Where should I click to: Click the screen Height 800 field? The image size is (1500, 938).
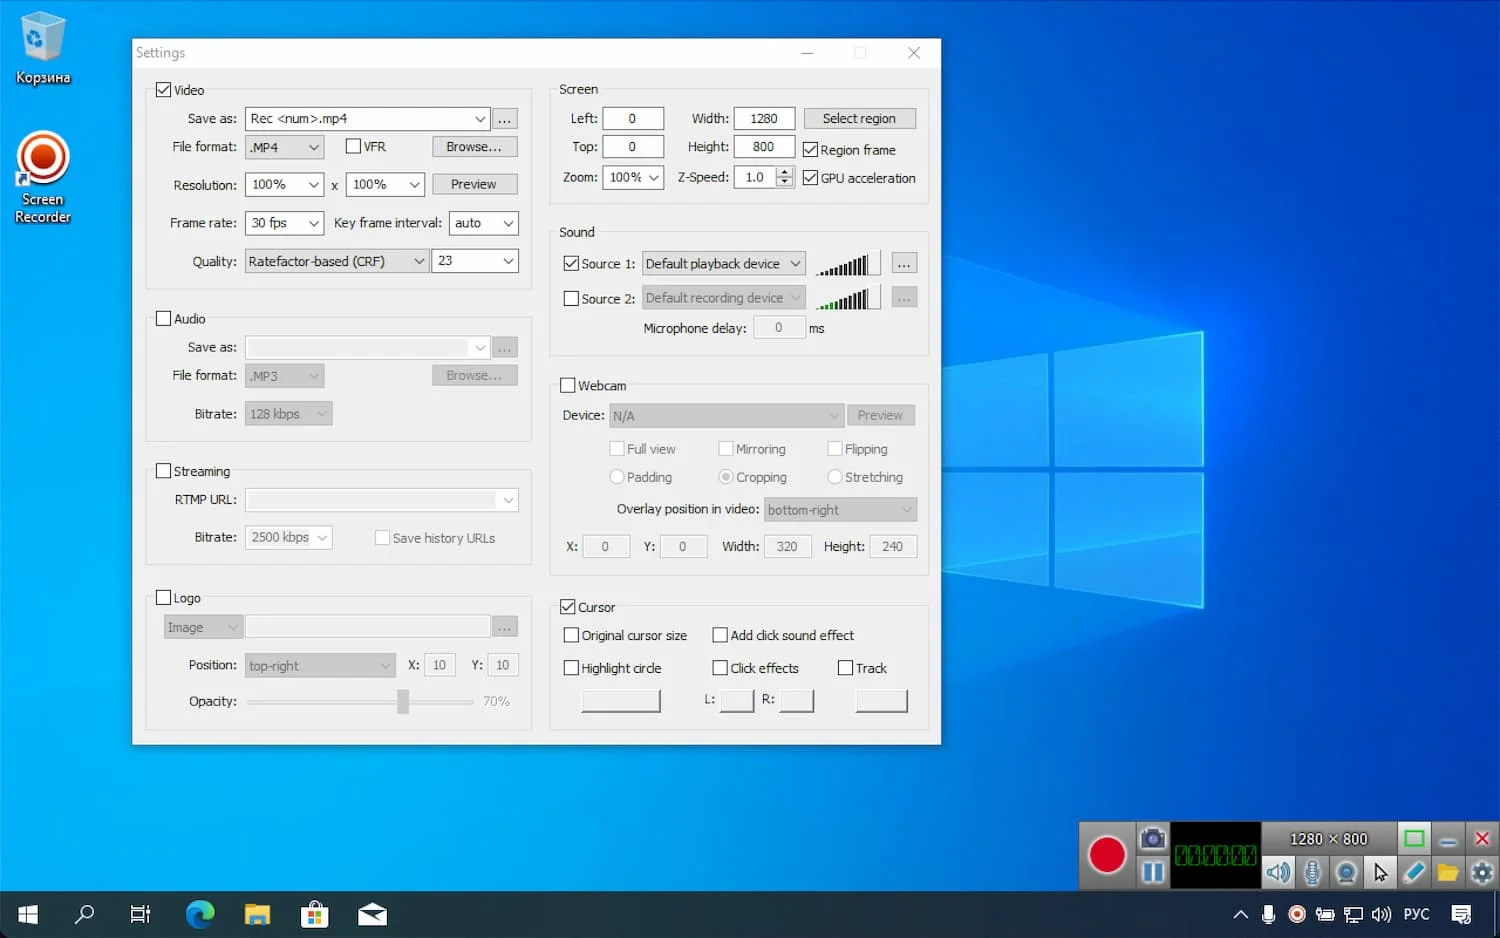(x=764, y=146)
